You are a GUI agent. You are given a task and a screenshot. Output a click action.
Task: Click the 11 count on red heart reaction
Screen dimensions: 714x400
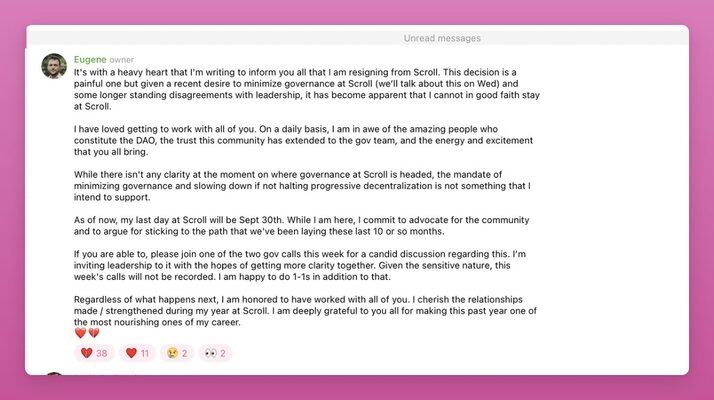tap(145, 353)
